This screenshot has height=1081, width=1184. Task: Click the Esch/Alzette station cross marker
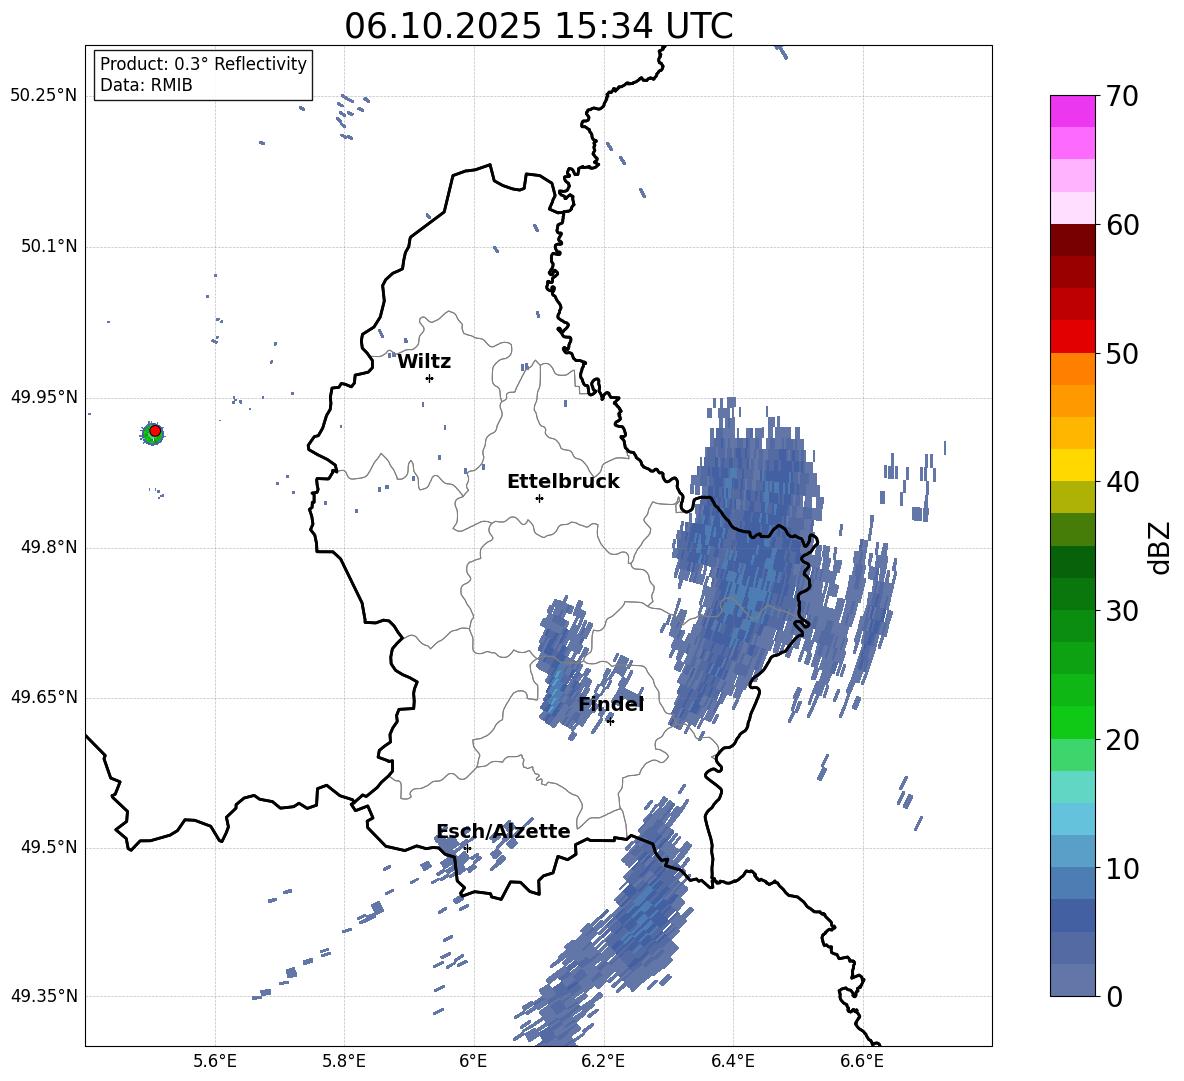click(467, 848)
